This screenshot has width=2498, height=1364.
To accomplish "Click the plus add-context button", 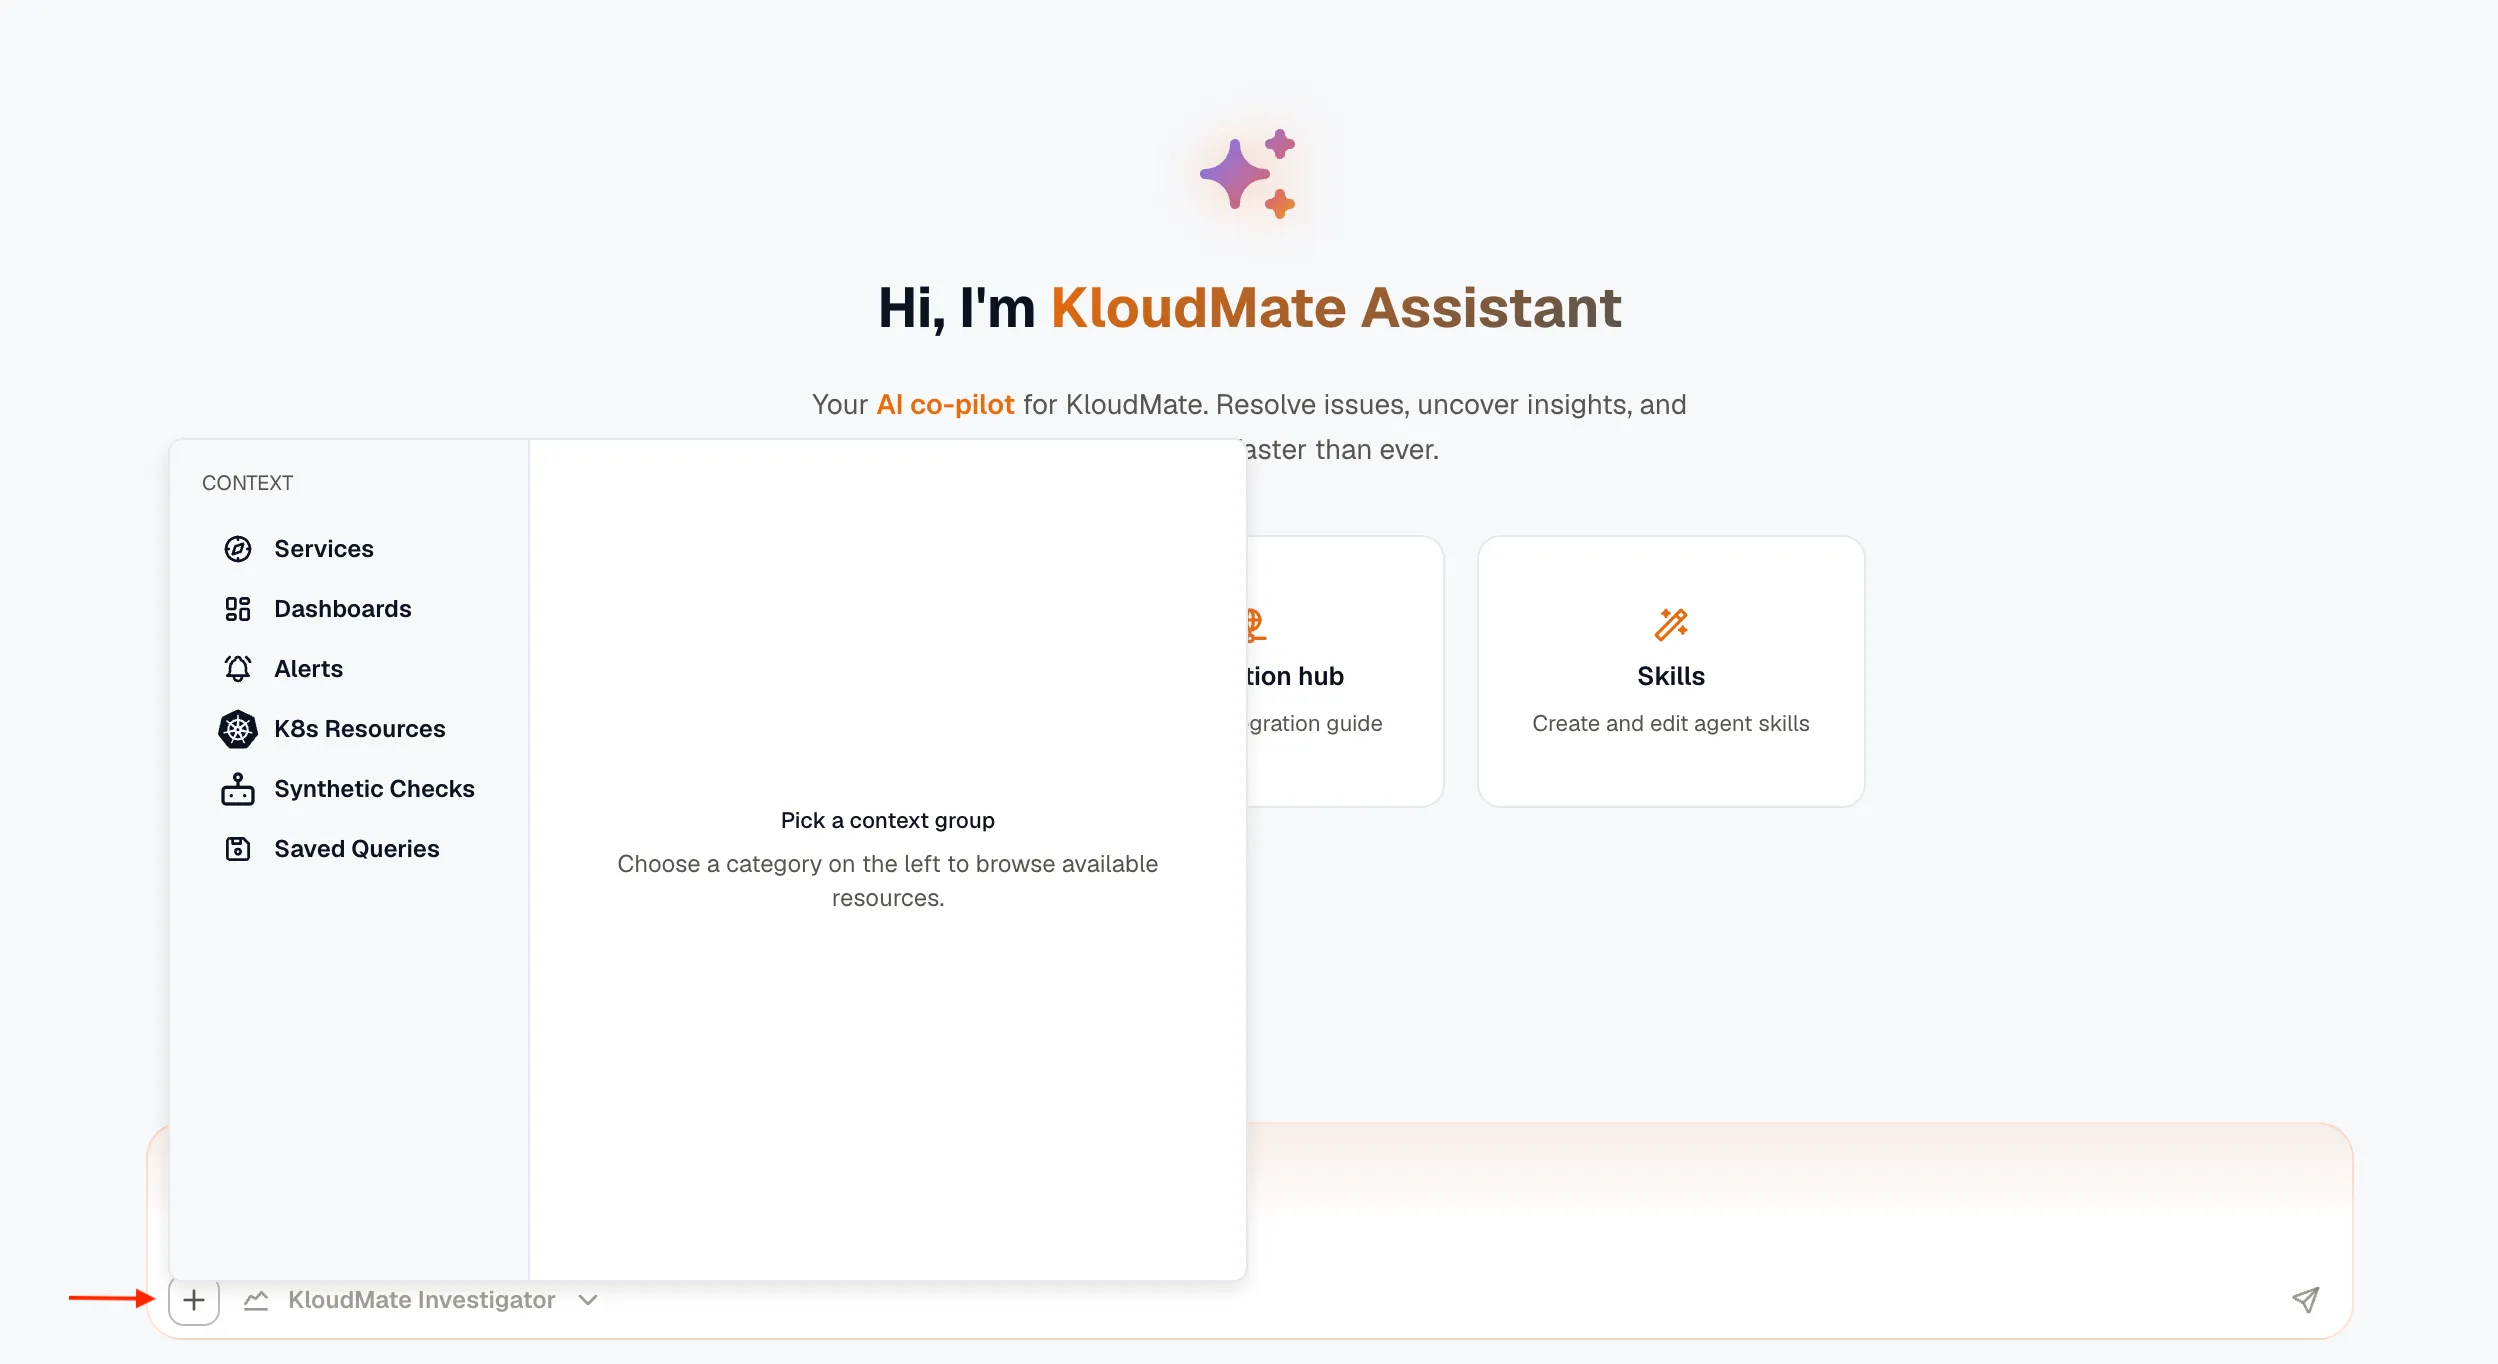I will pyautogui.click(x=194, y=1300).
